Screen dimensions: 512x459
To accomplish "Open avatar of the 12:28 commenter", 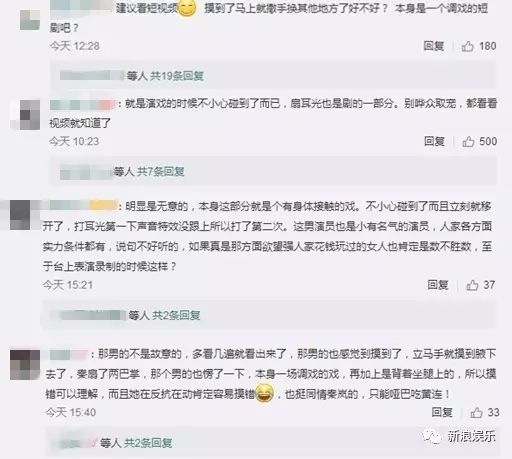I will pos(30,20).
